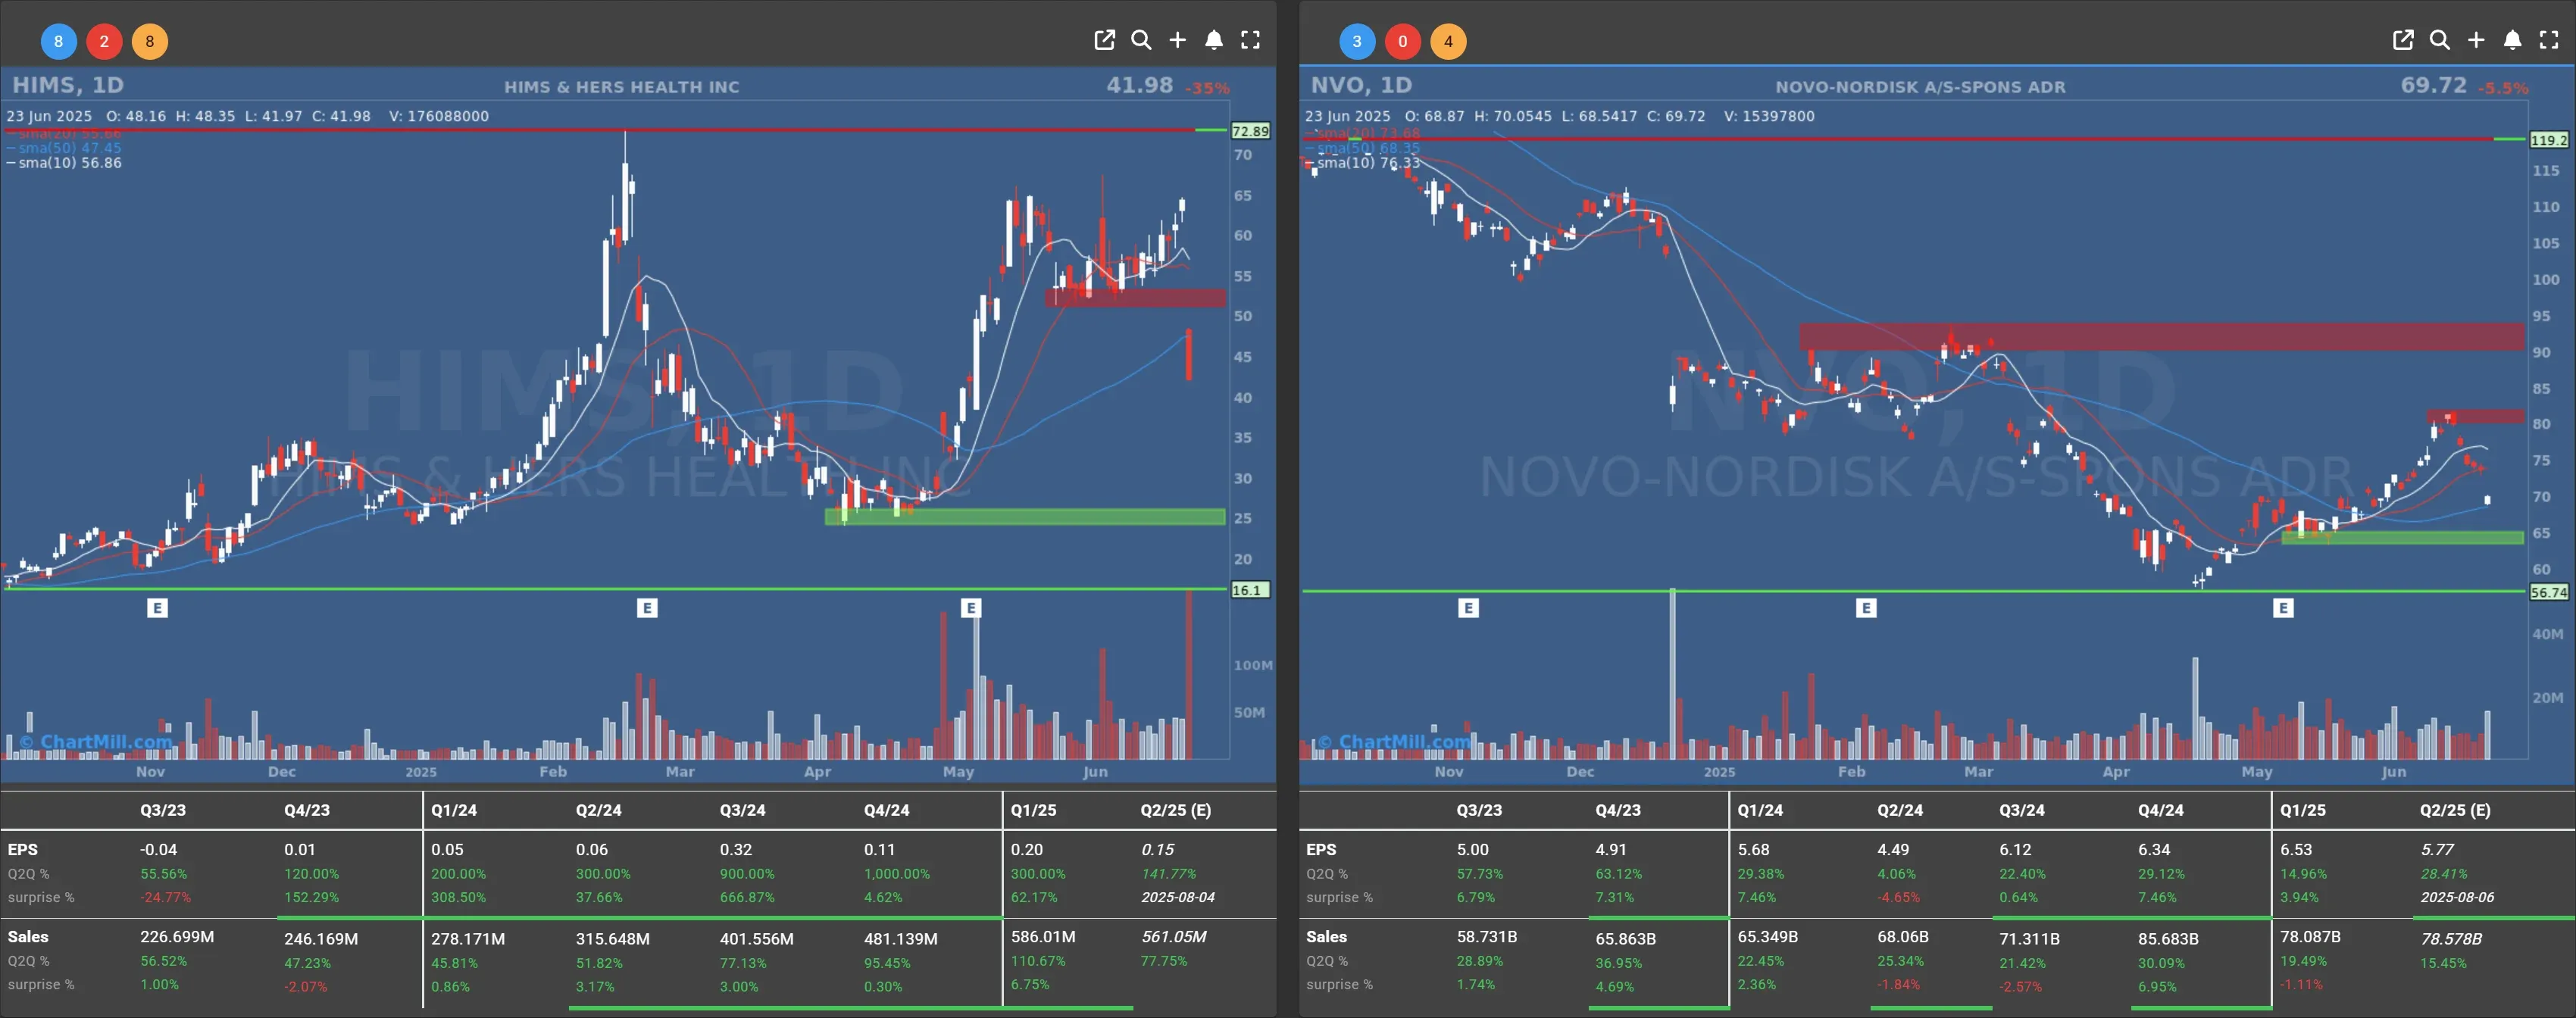Click NVO Q1/24 EPS value 5.68

(1753, 849)
